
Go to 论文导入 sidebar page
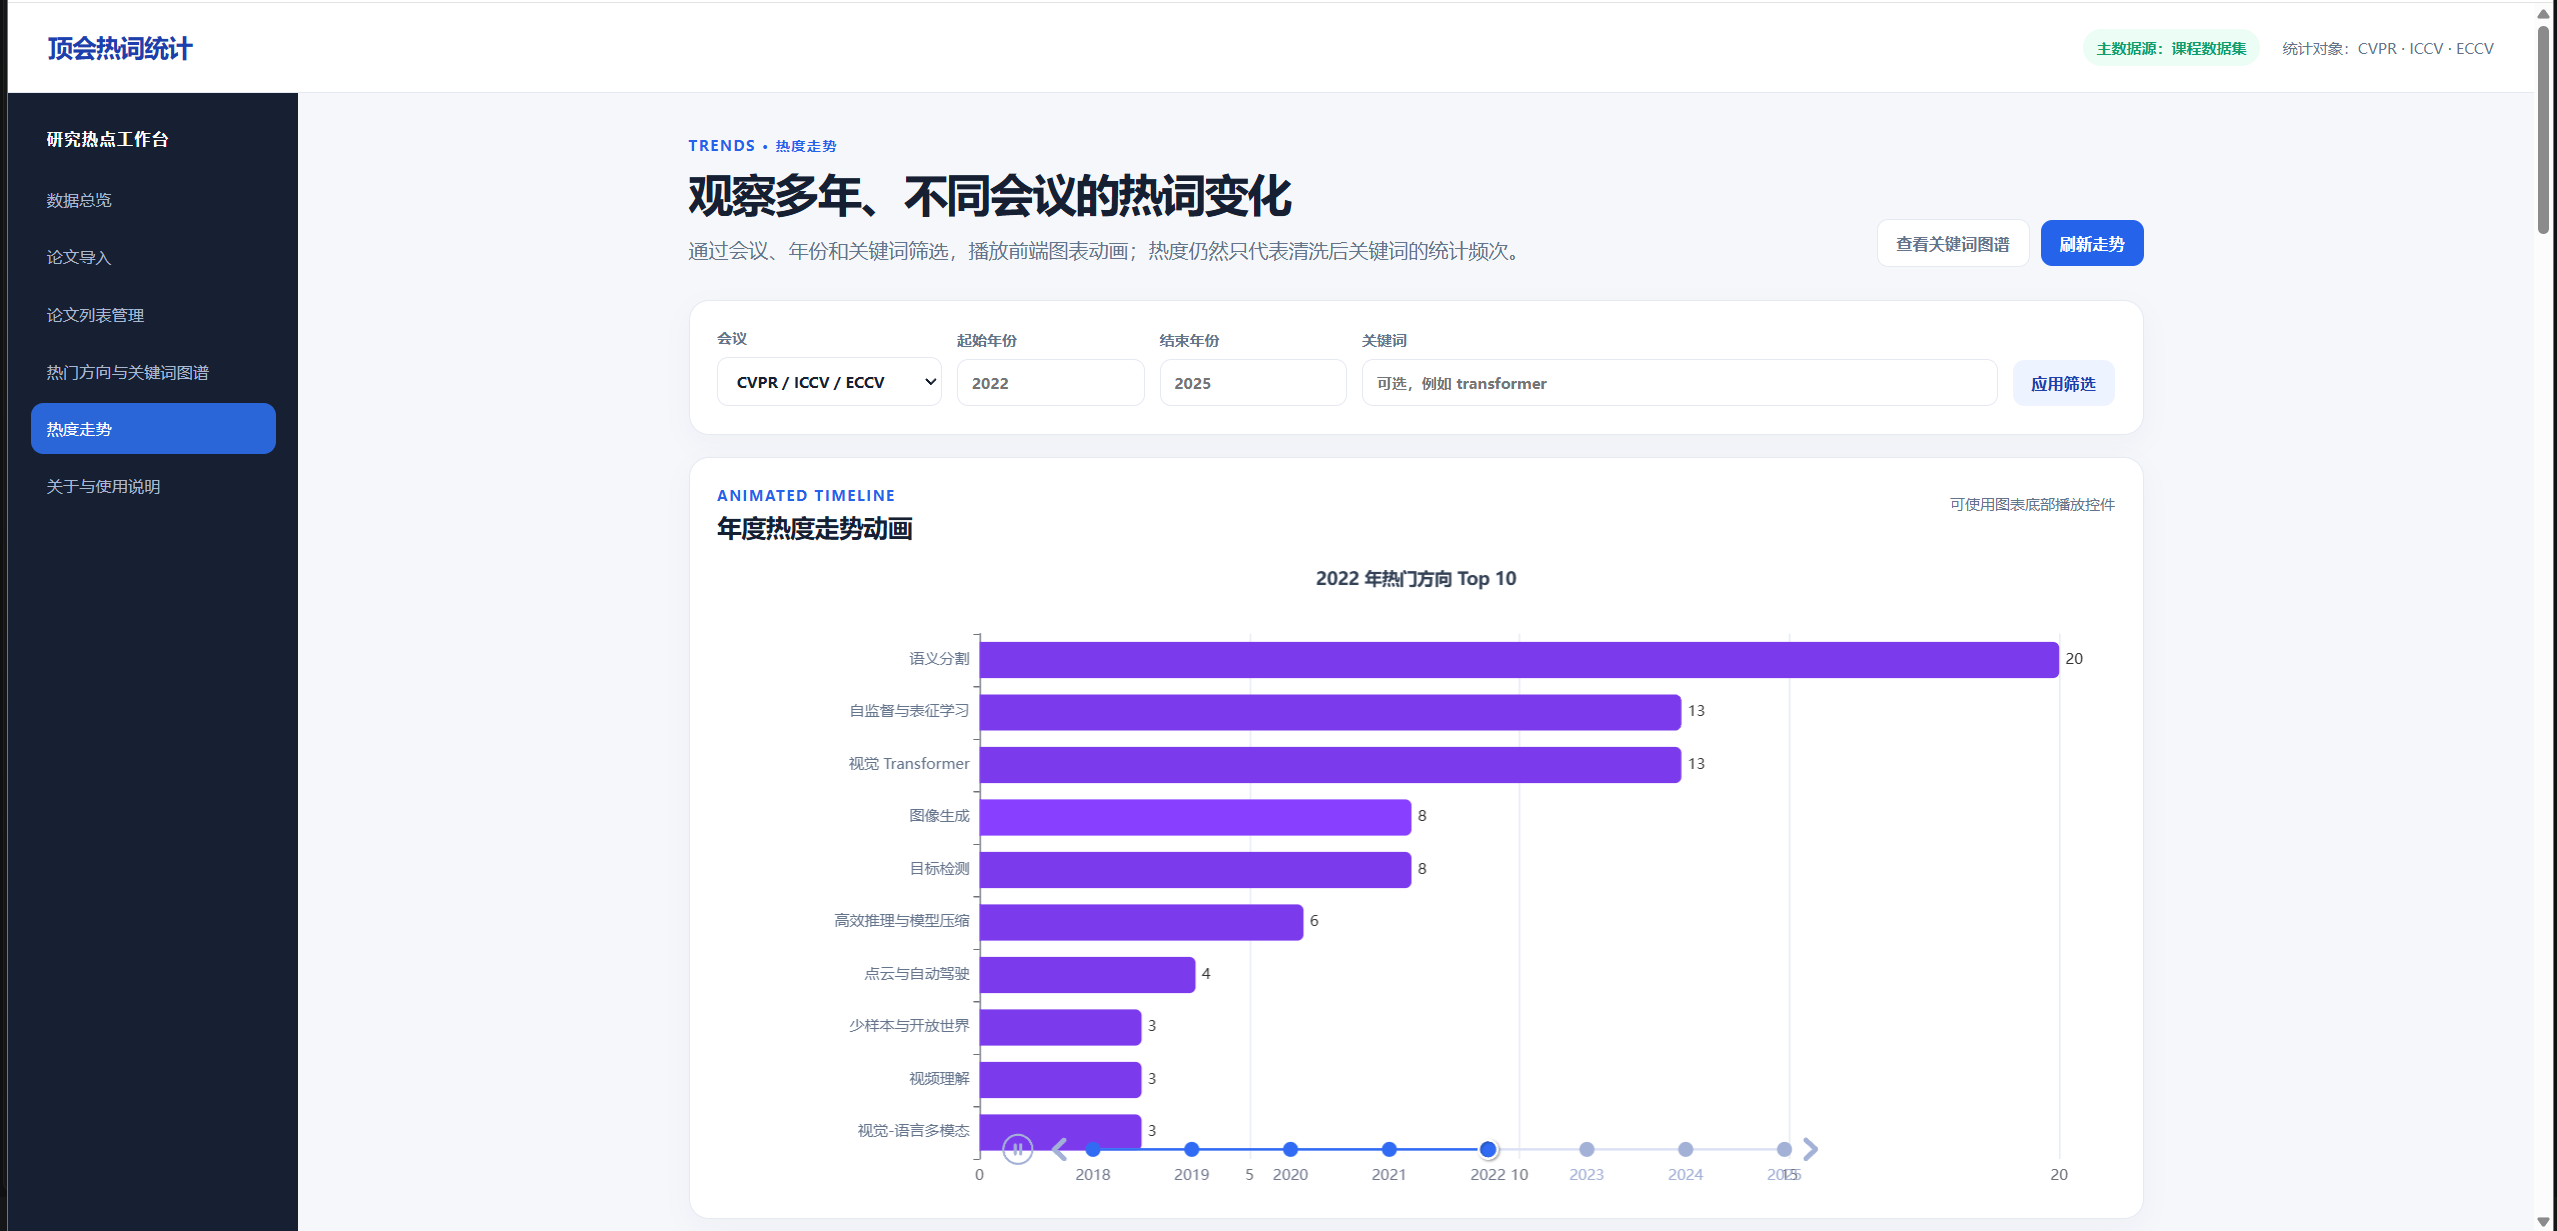click(x=153, y=257)
